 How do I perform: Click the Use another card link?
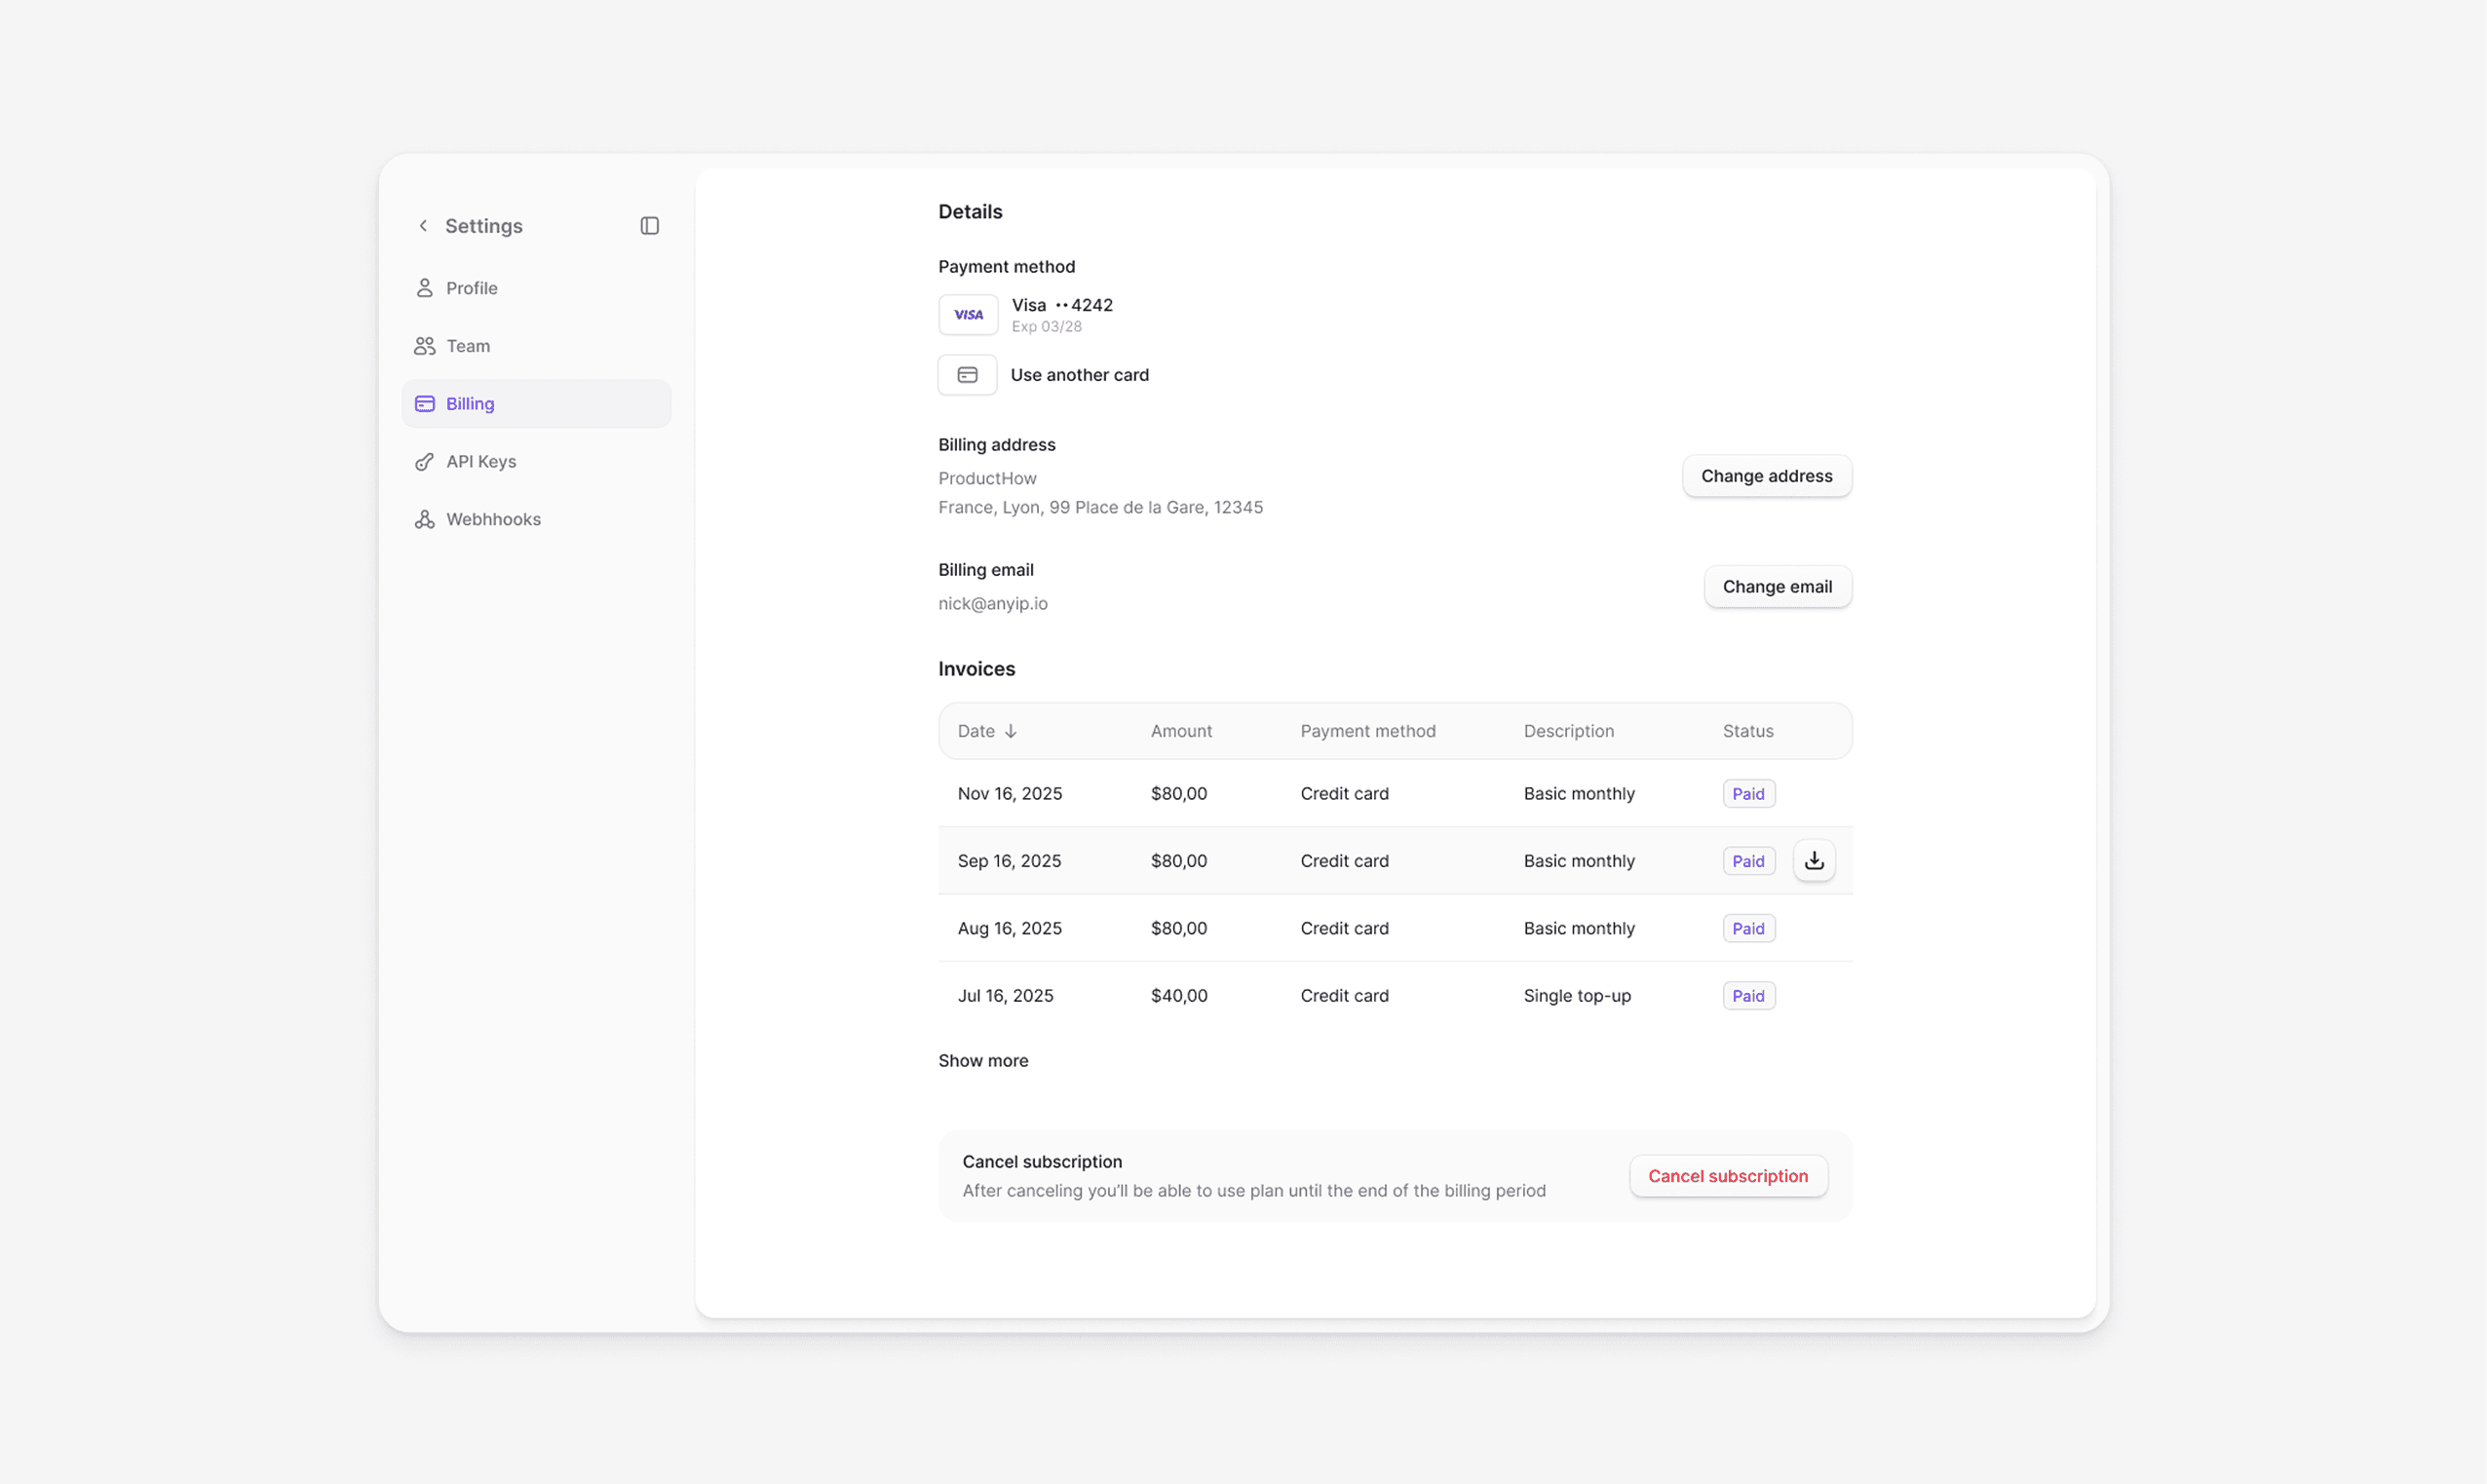pyautogui.click(x=1079, y=375)
